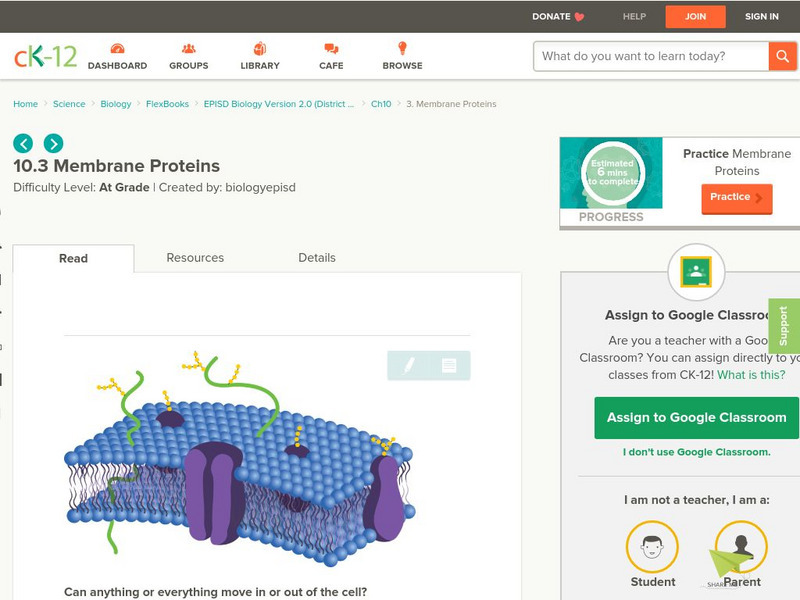Choose the Parent role option

(x=742, y=549)
